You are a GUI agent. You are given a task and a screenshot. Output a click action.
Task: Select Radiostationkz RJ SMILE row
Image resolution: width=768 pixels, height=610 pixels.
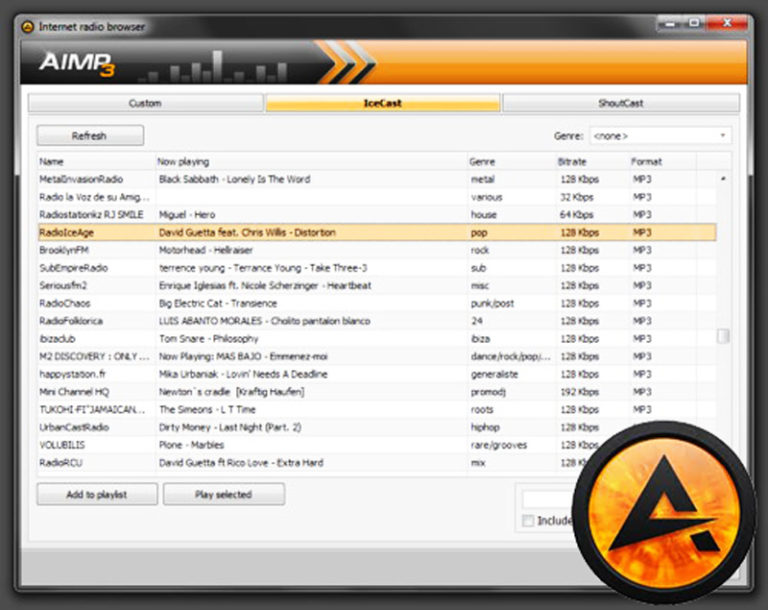coord(377,215)
